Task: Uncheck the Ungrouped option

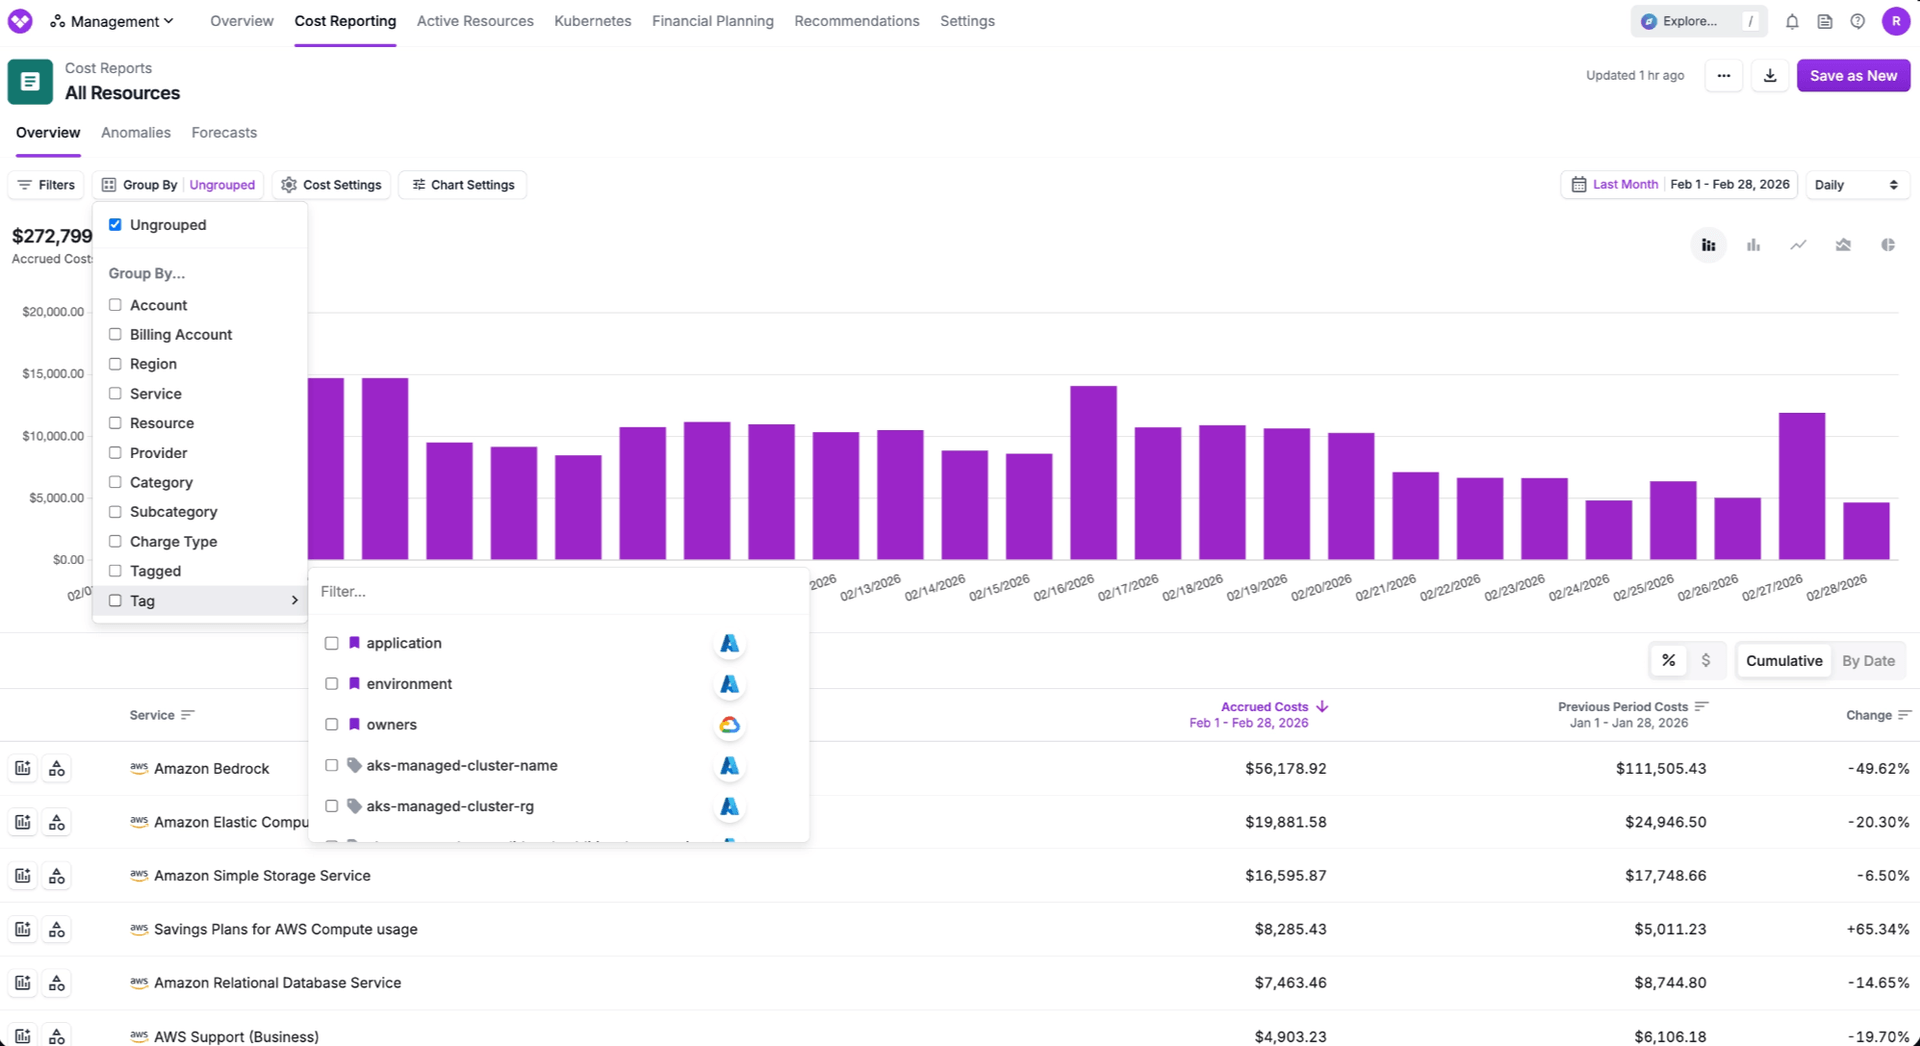Action: point(116,225)
